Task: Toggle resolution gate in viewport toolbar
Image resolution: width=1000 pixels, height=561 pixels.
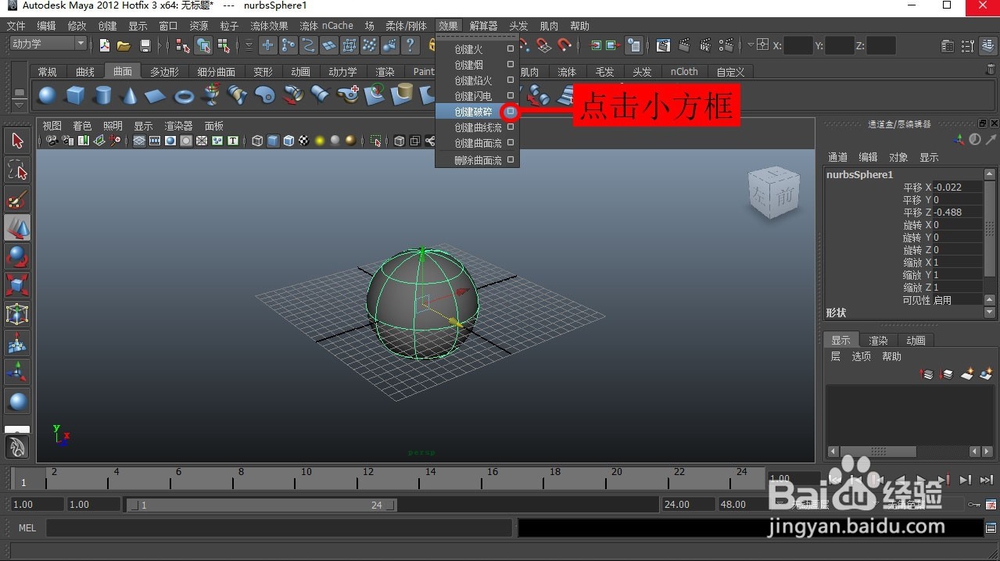Action: click(x=170, y=141)
